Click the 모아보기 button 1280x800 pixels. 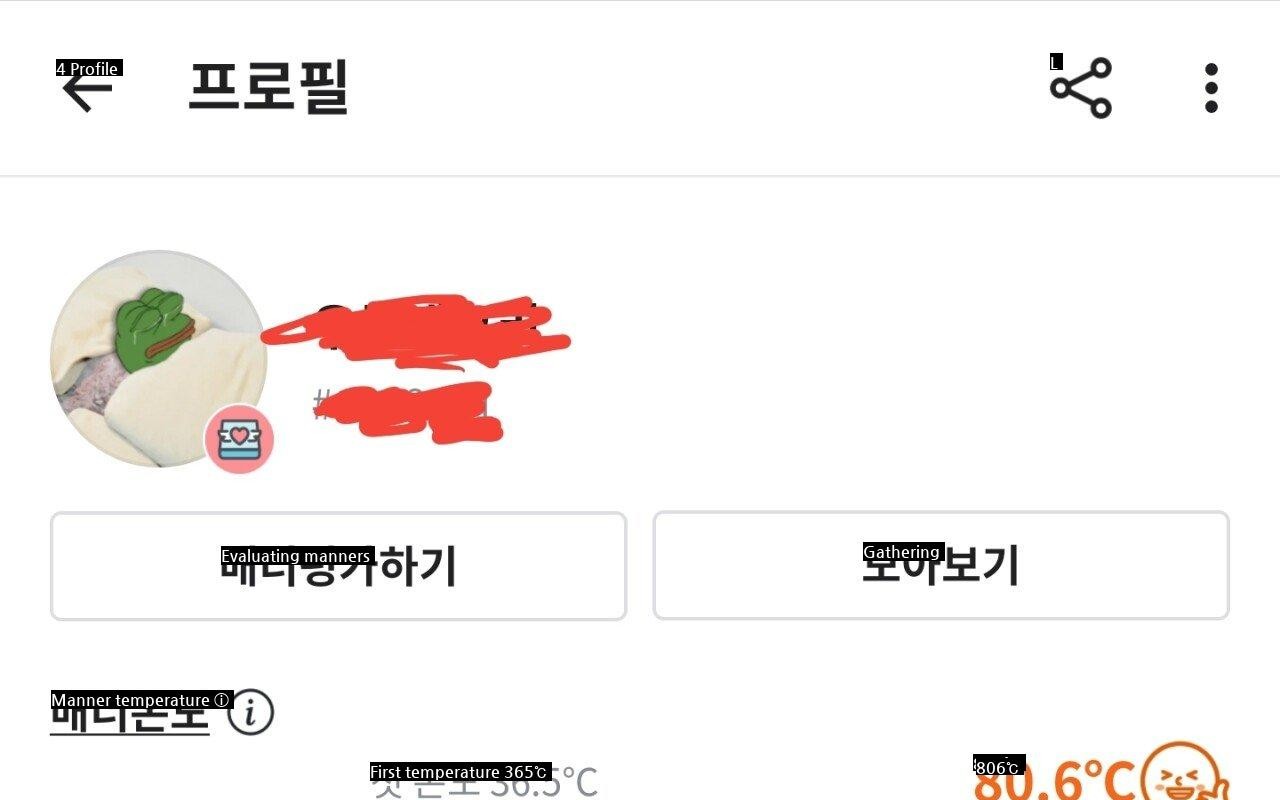pos(941,566)
